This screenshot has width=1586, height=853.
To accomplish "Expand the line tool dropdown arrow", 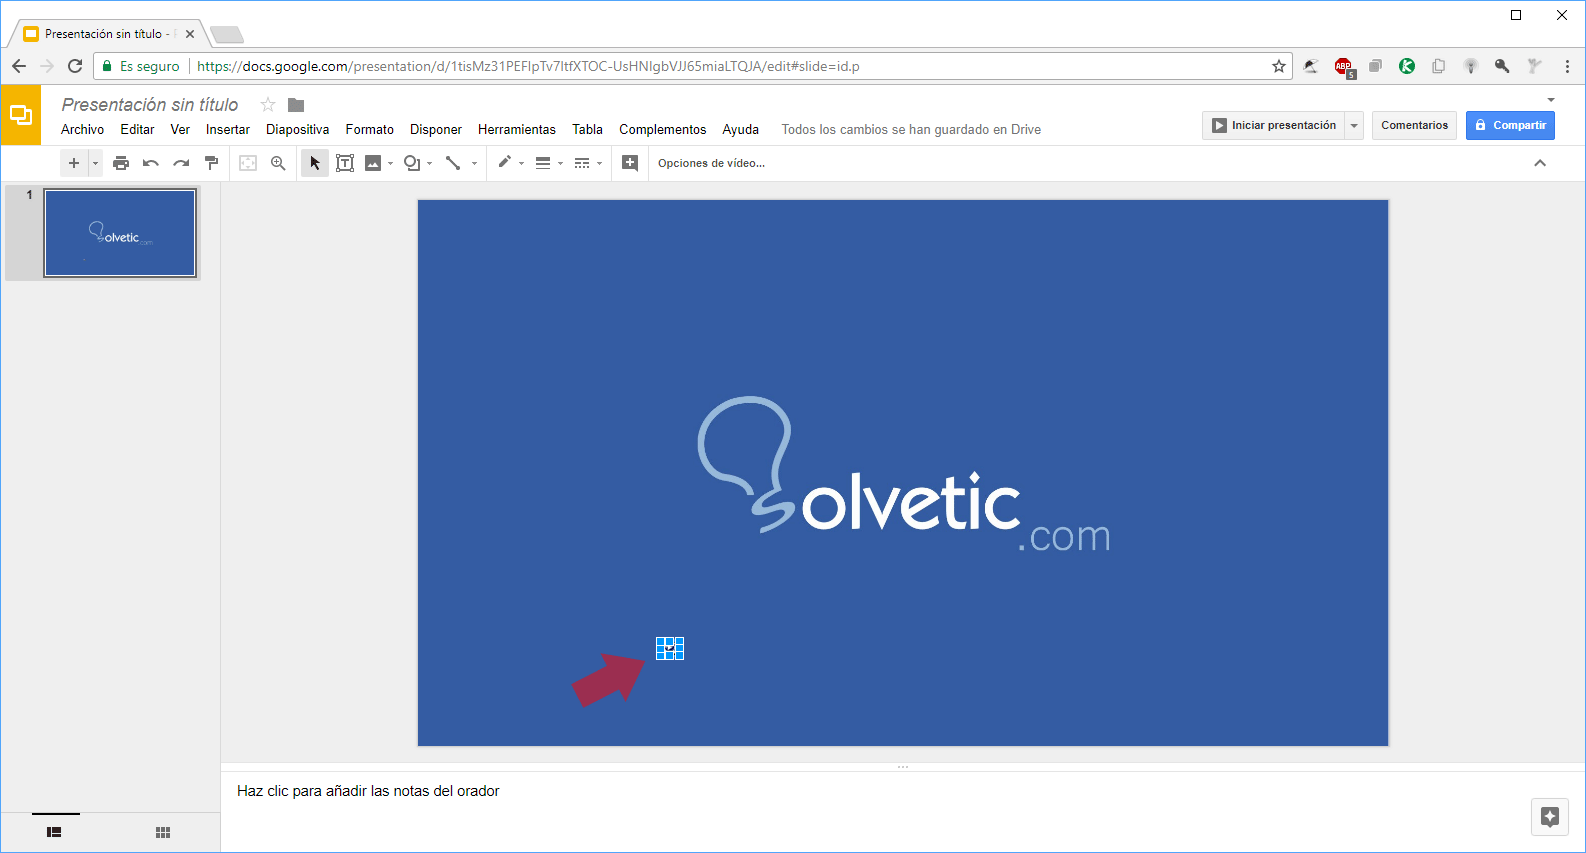I will 474,163.
